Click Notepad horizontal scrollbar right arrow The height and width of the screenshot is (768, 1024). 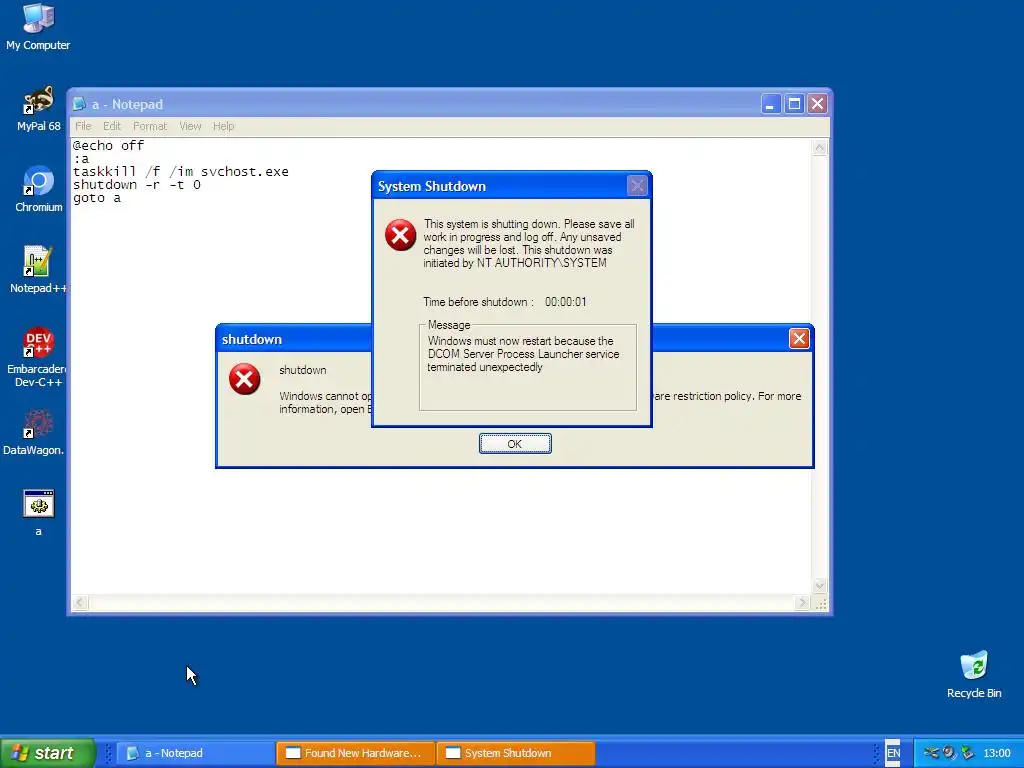point(803,603)
